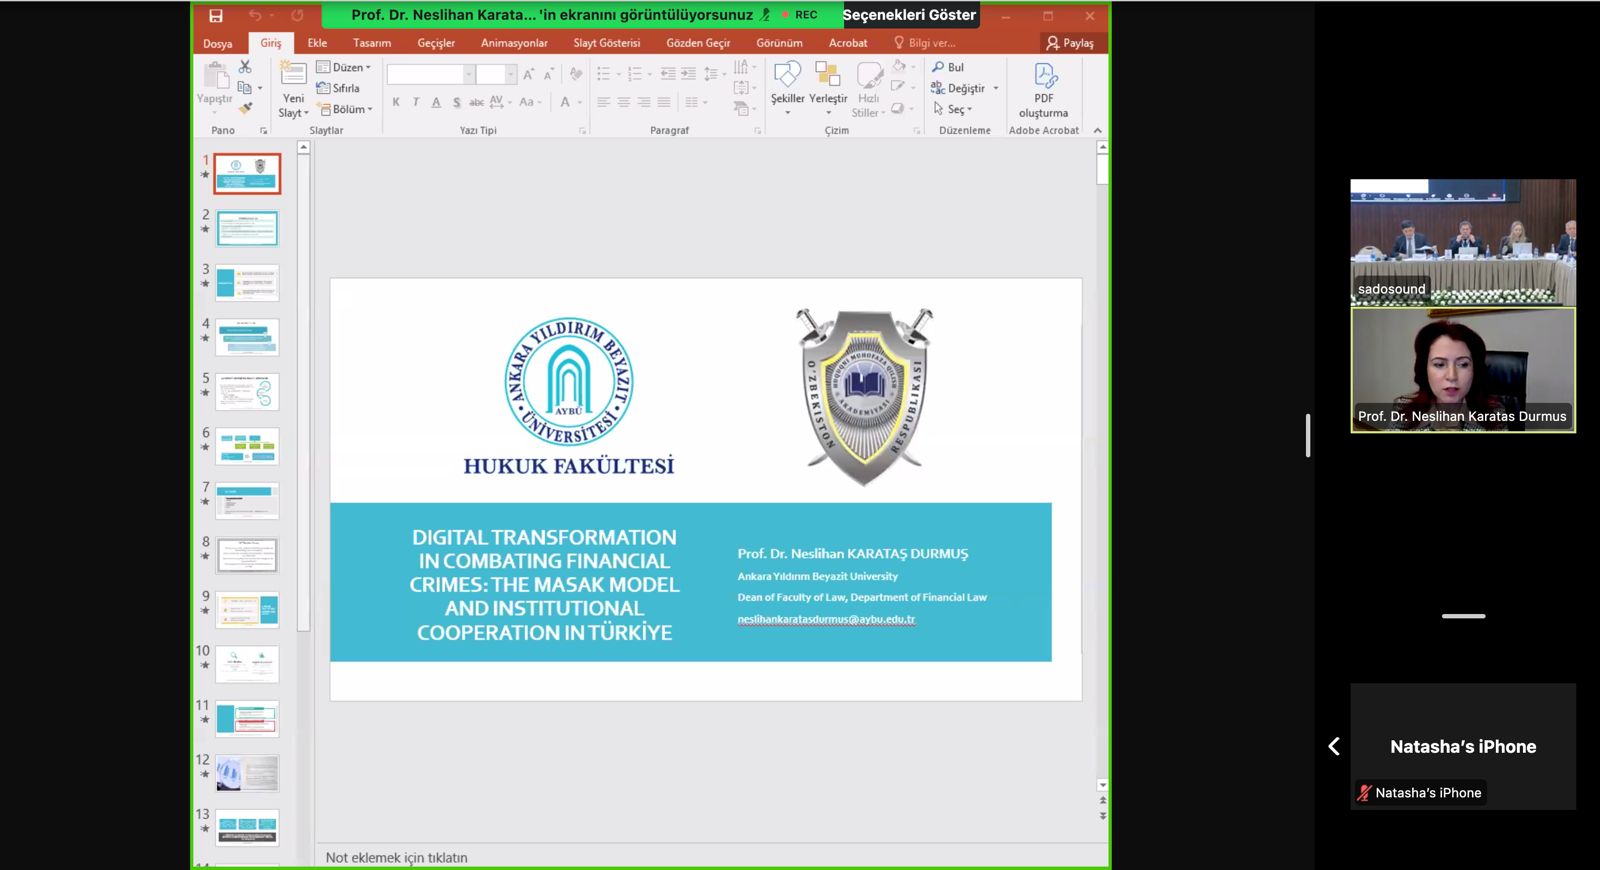
Task: Select slide 9 thumbnail in the panel
Action: tap(247, 609)
